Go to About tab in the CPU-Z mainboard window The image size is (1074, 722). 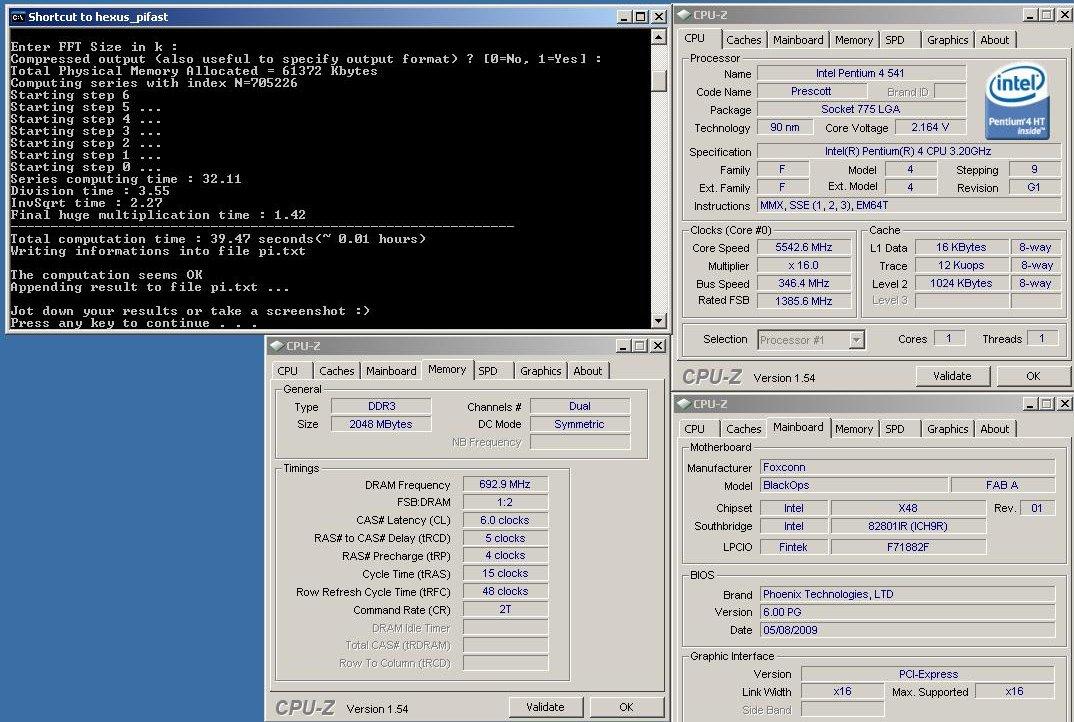[x=994, y=429]
